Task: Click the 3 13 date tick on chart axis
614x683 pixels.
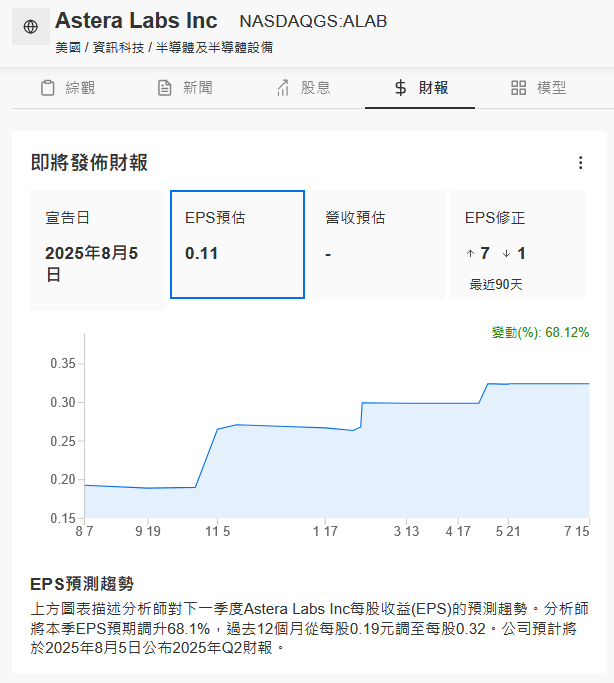Action: 406,531
